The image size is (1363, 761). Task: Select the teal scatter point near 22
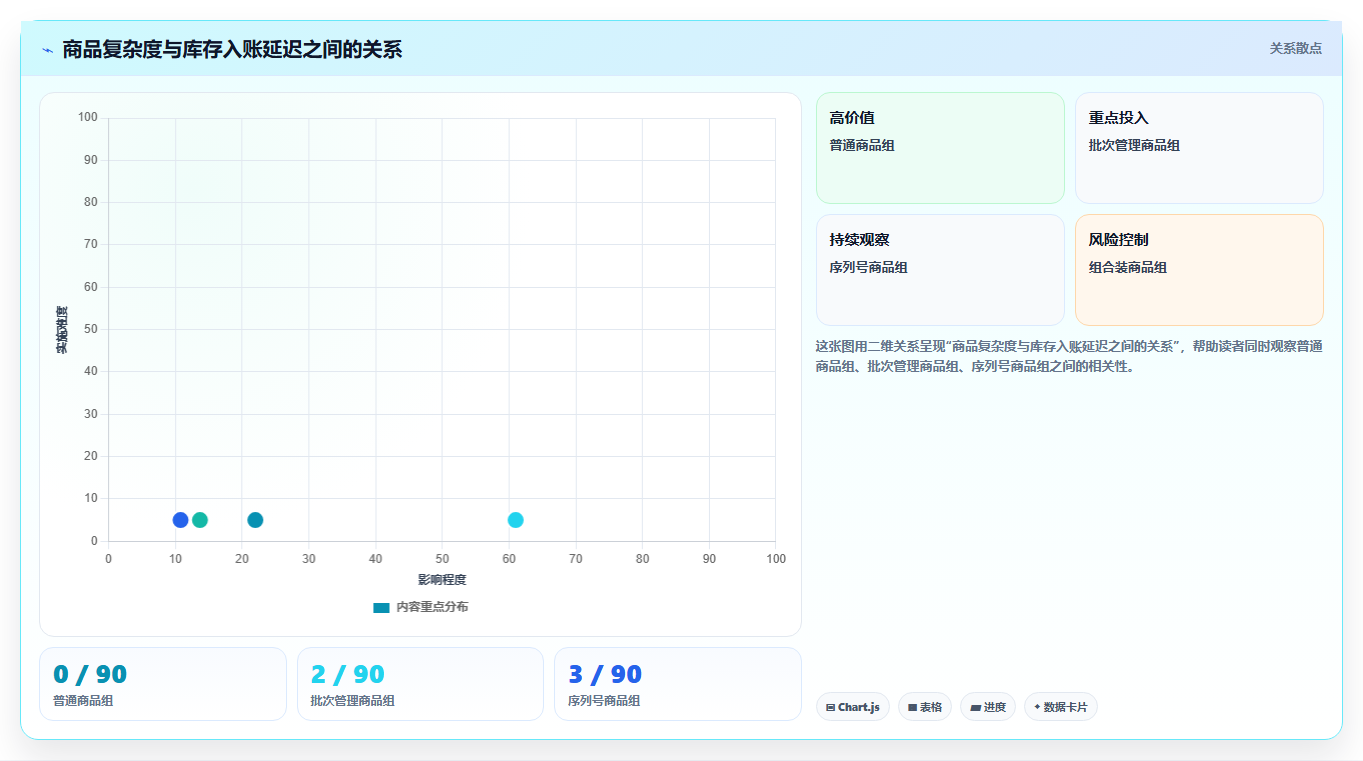[x=255, y=520]
